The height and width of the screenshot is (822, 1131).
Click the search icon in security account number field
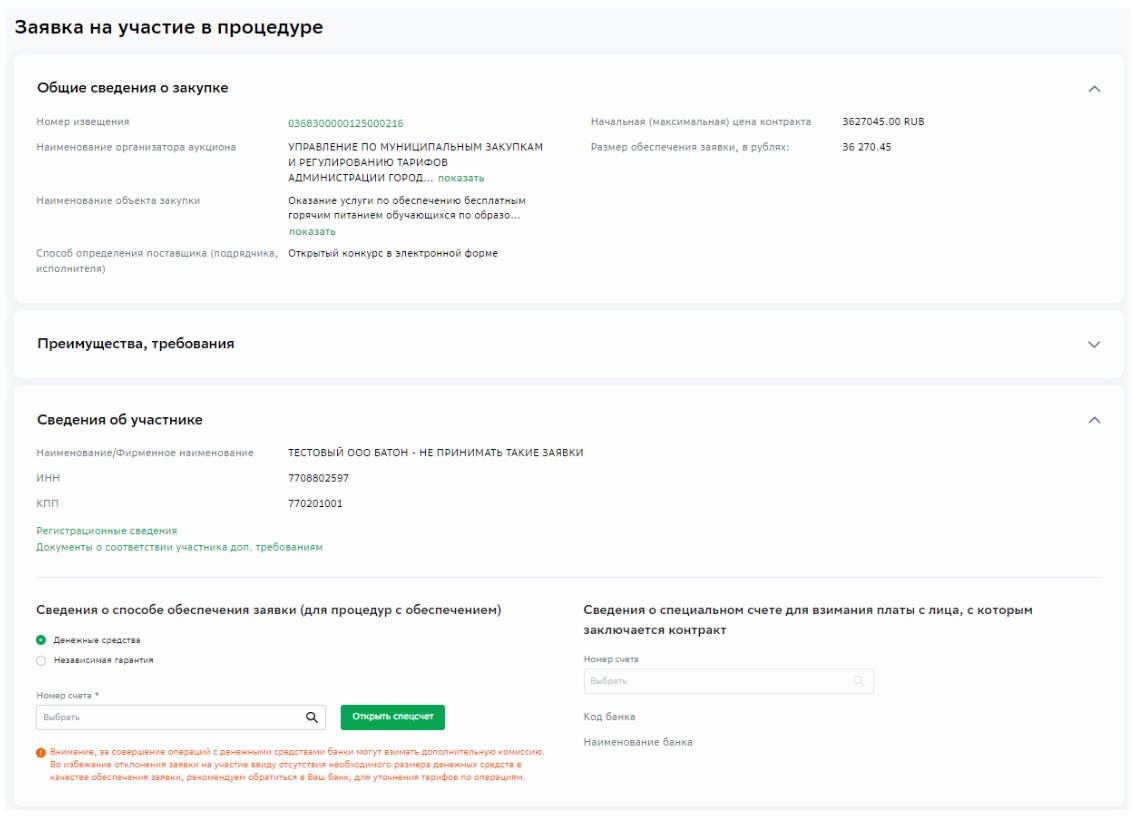tap(312, 717)
